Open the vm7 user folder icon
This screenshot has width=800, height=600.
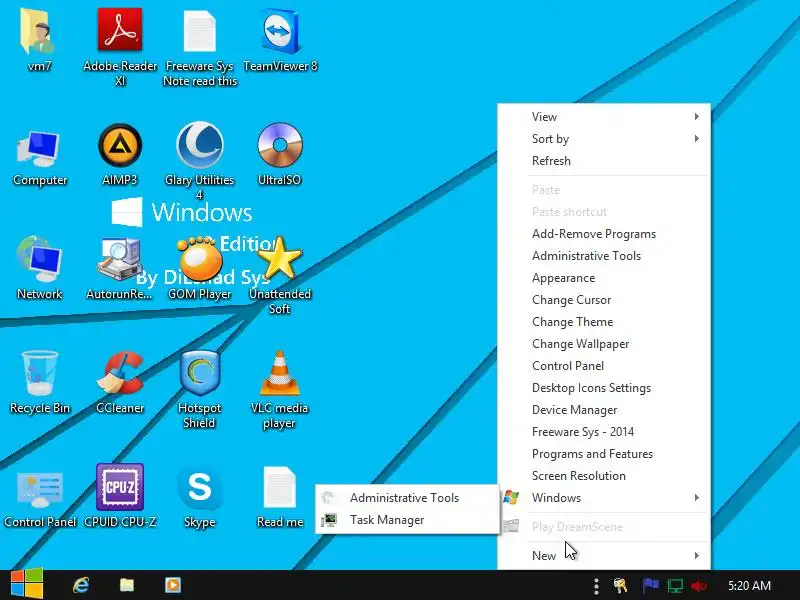click(x=39, y=32)
